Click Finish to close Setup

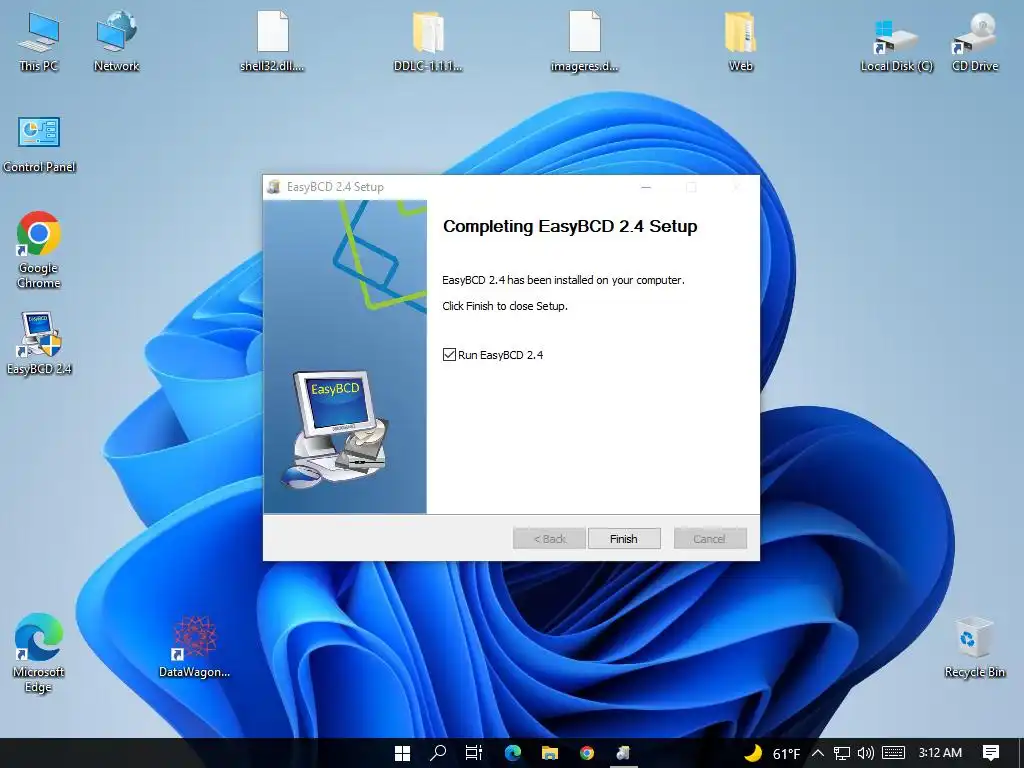click(624, 539)
